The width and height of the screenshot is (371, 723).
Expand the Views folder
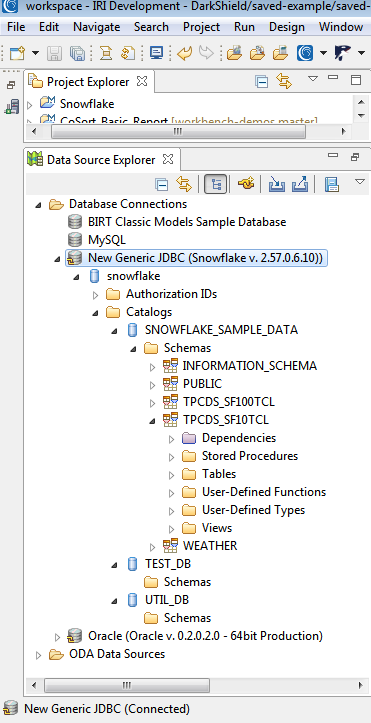(x=171, y=529)
